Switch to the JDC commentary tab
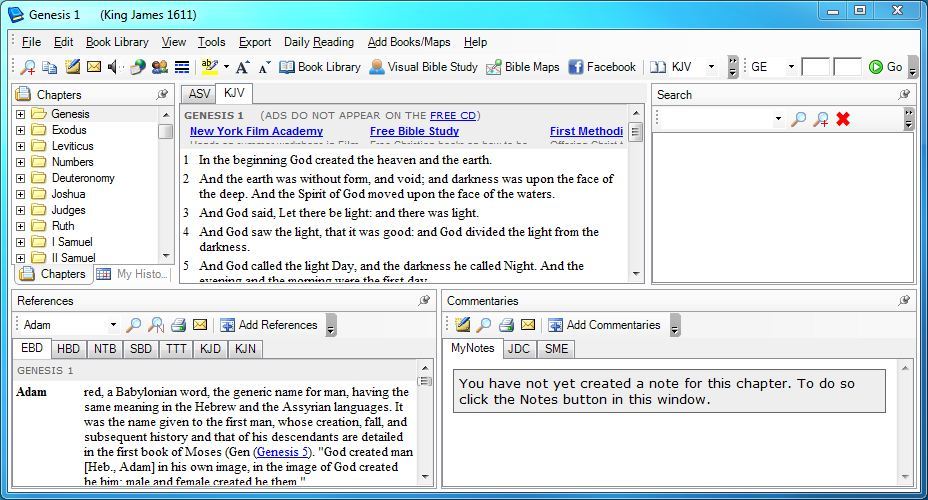This screenshot has width=928, height=500. coord(518,349)
